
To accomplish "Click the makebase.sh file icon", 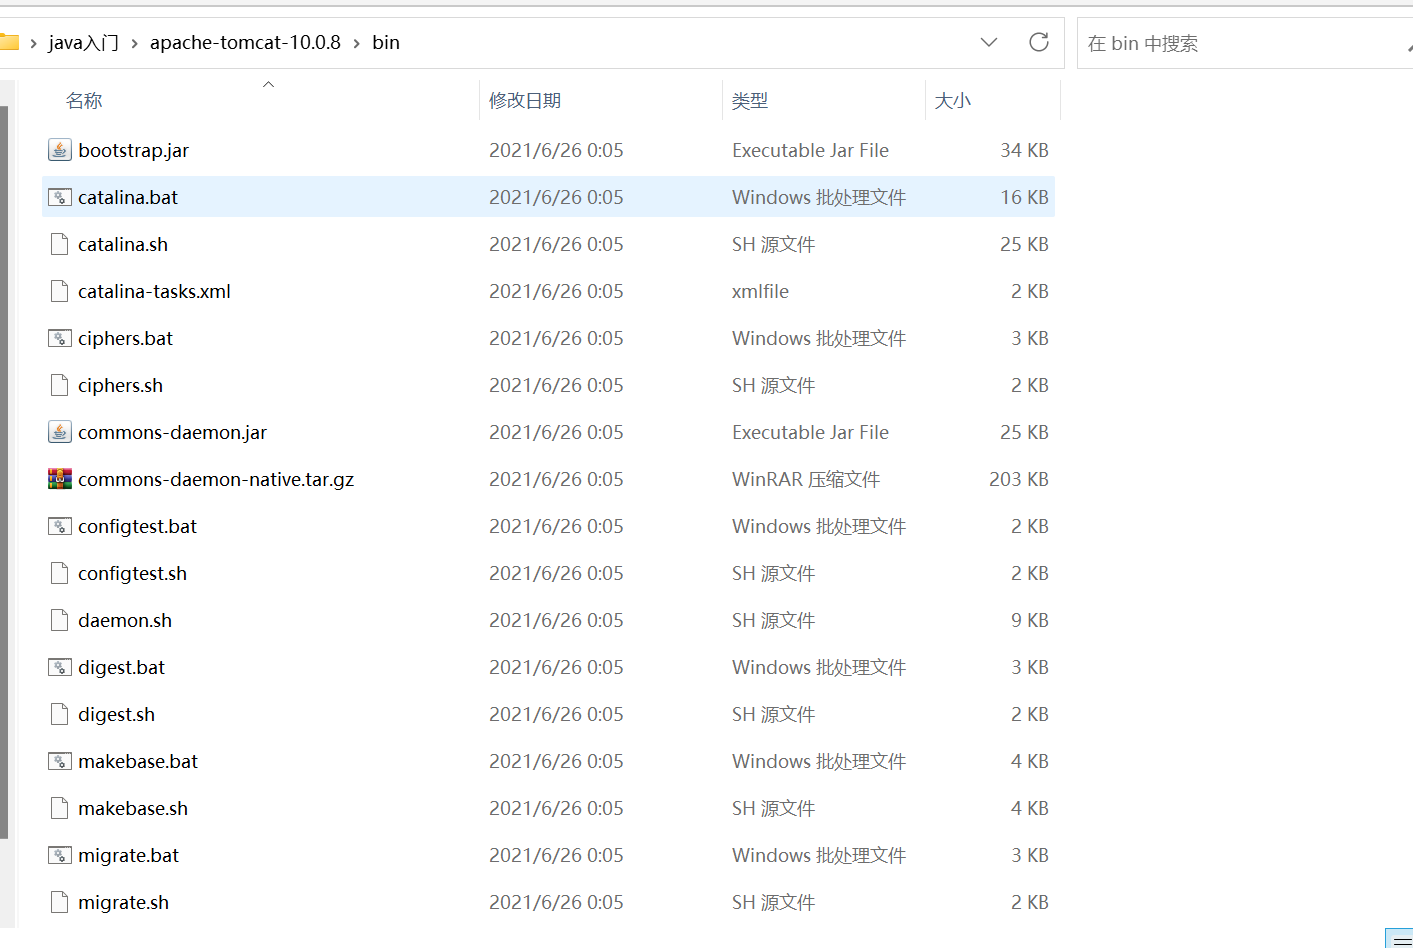I will tap(60, 808).
